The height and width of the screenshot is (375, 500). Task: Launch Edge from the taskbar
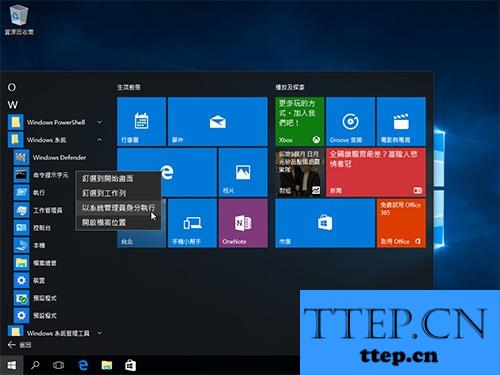click(x=83, y=366)
